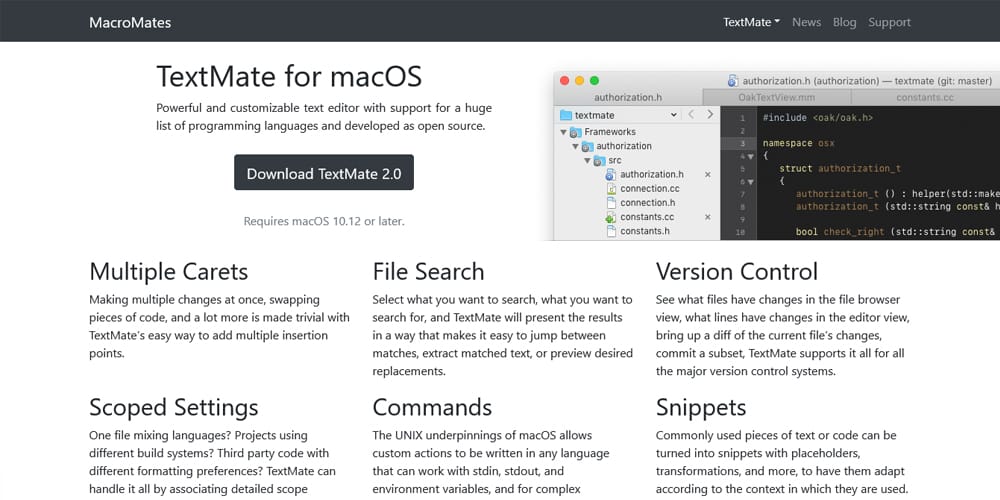The image size is (1000, 500).
Task: Click the yellow minimize window button
Action: point(579,81)
